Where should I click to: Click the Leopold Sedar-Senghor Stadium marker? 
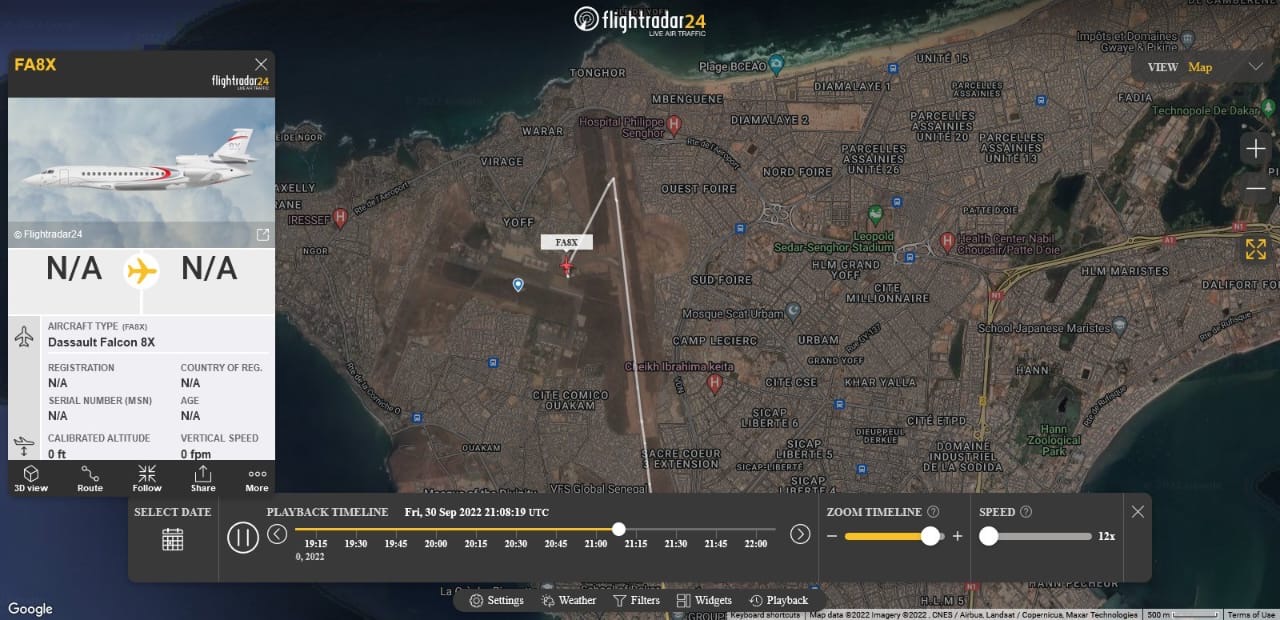click(x=876, y=214)
